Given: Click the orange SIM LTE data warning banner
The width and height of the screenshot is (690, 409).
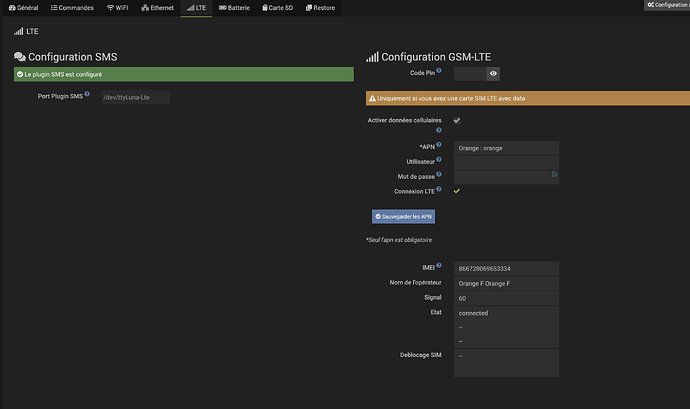Looking at the screenshot, I should [528, 98].
